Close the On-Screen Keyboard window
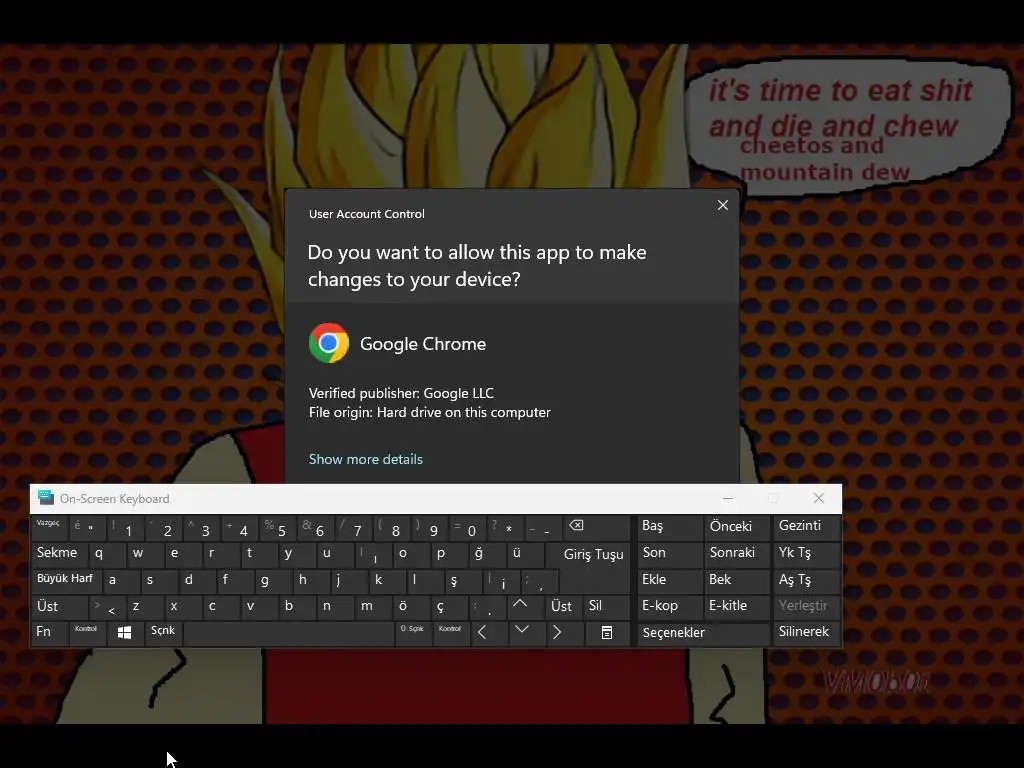Viewport: 1024px width, 768px height. (818, 498)
